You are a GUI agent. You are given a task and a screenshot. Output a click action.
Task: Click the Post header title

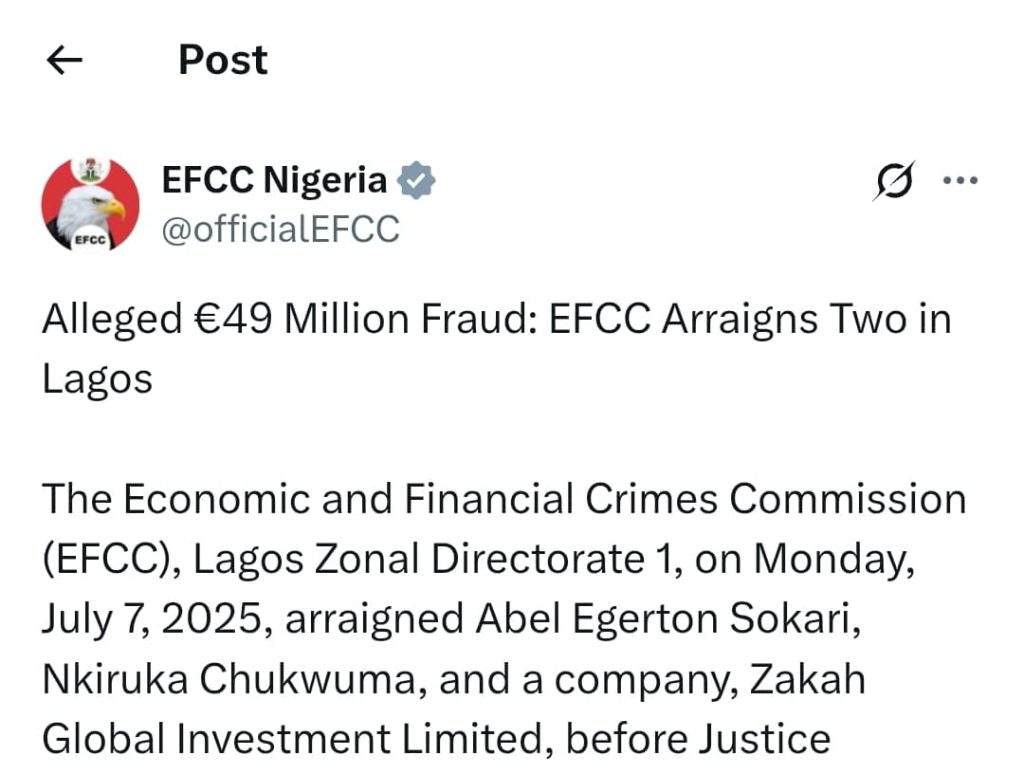click(x=223, y=60)
